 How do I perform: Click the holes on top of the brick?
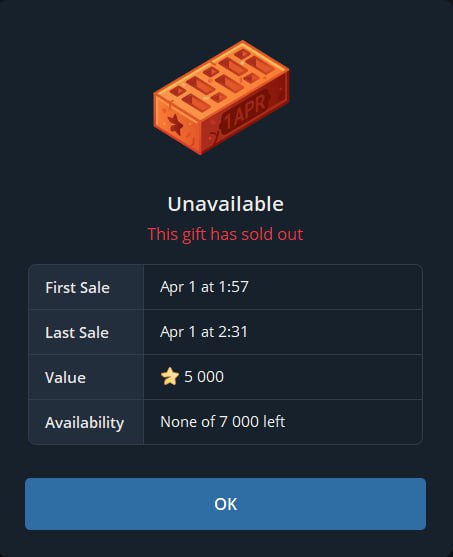point(221,79)
